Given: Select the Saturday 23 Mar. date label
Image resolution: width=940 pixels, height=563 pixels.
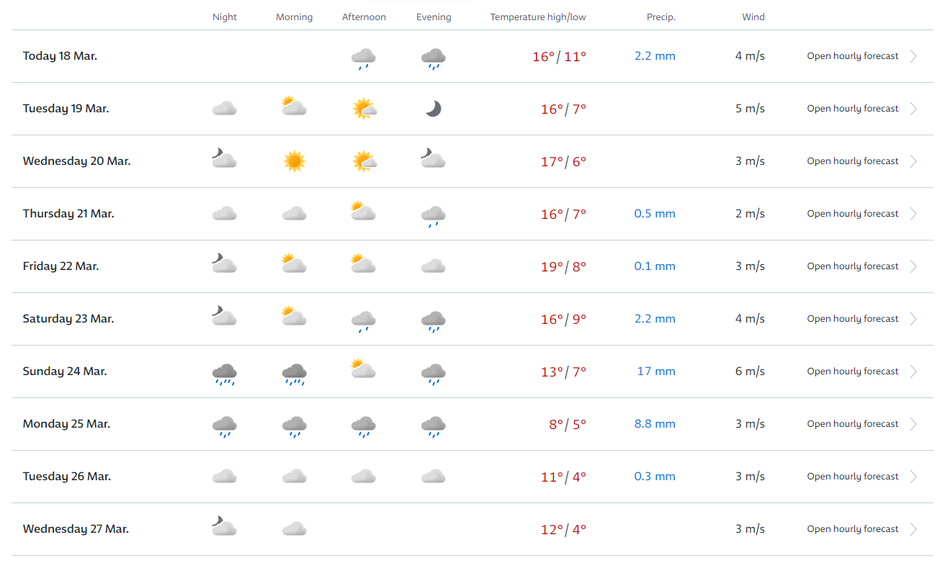Looking at the screenshot, I should click(x=68, y=319).
